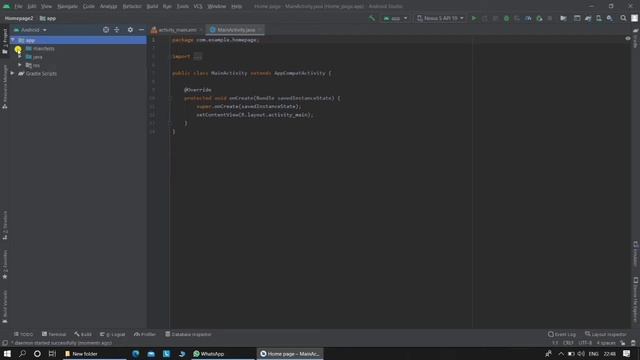Open the Logcat tool window
Viewport: 640px width, 360px height.
click(x=113, y=334)
